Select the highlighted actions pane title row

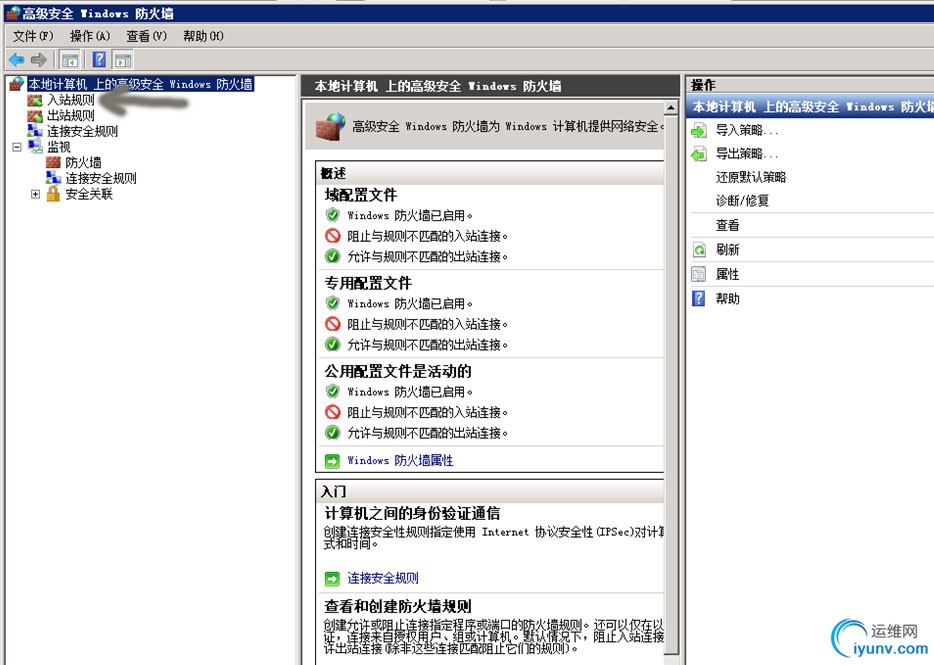(x=810, y=107)
